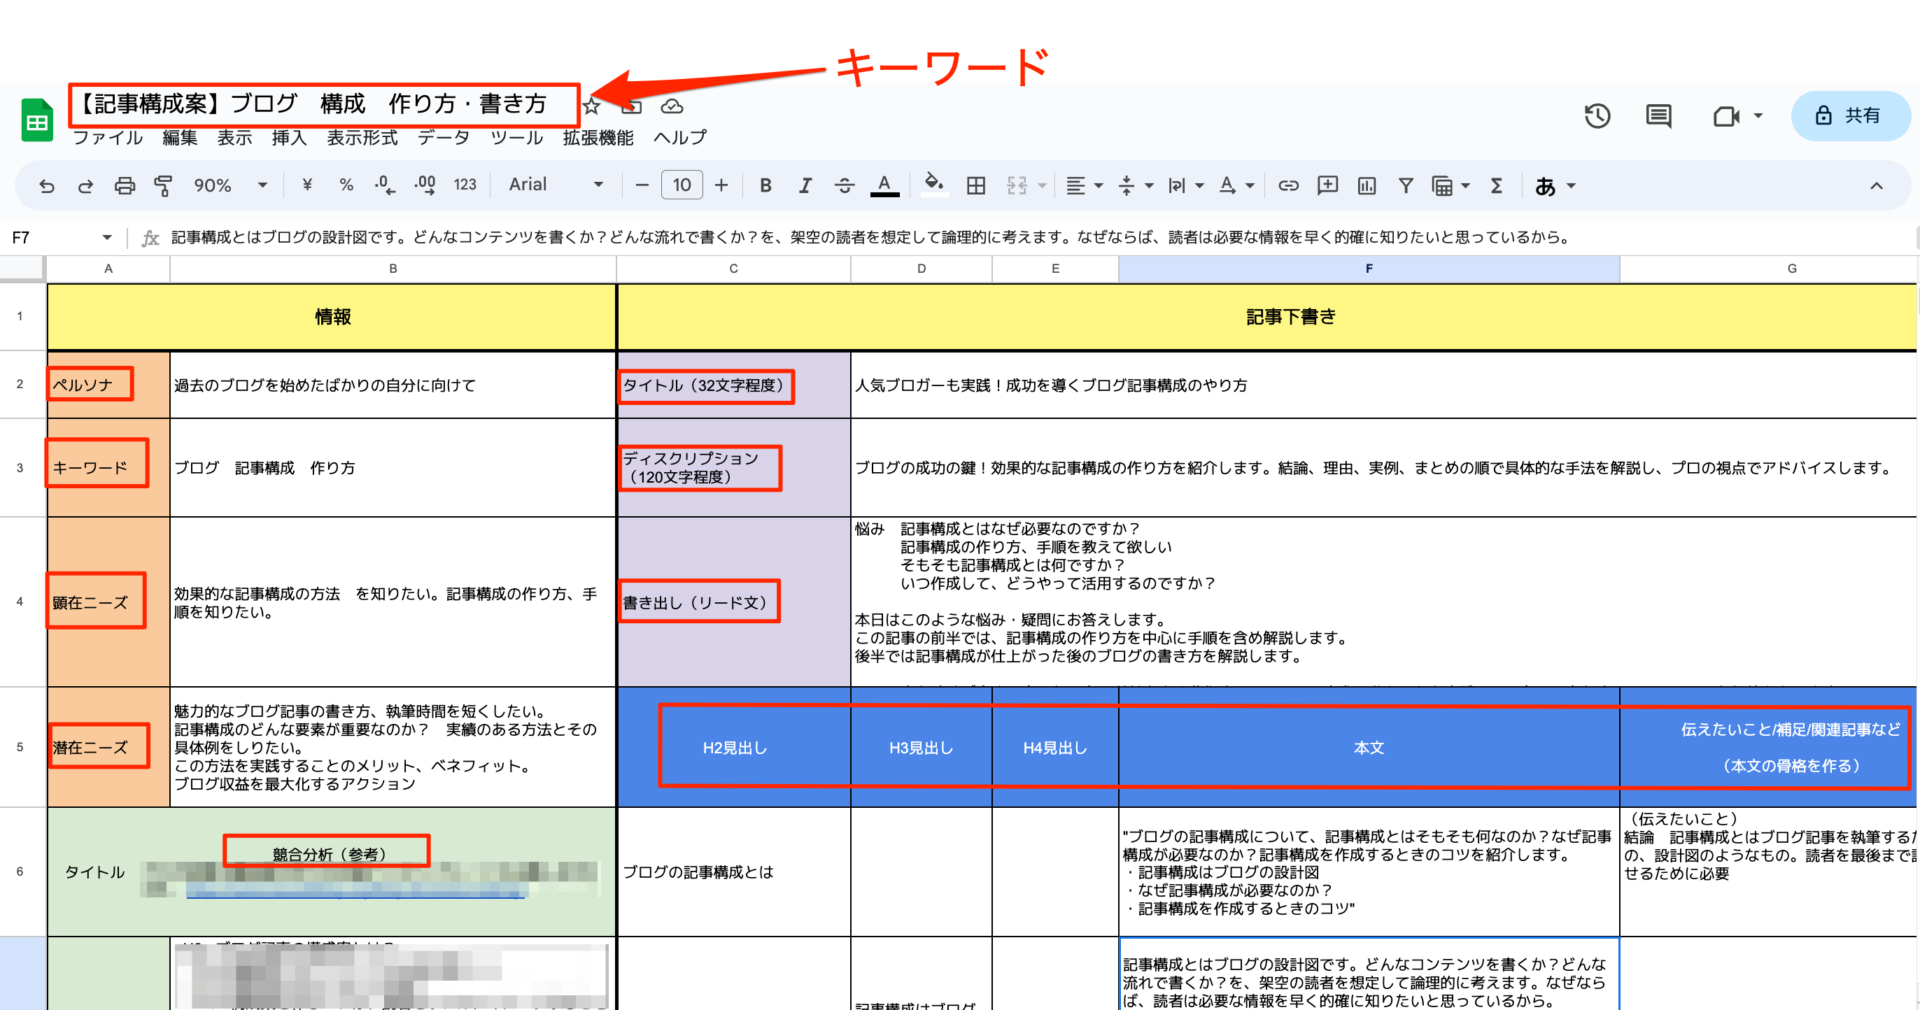The width and height of the screenshot is (1920, 1010).
Task: Open meeting options dropdown arrow
Action: 1758,116
